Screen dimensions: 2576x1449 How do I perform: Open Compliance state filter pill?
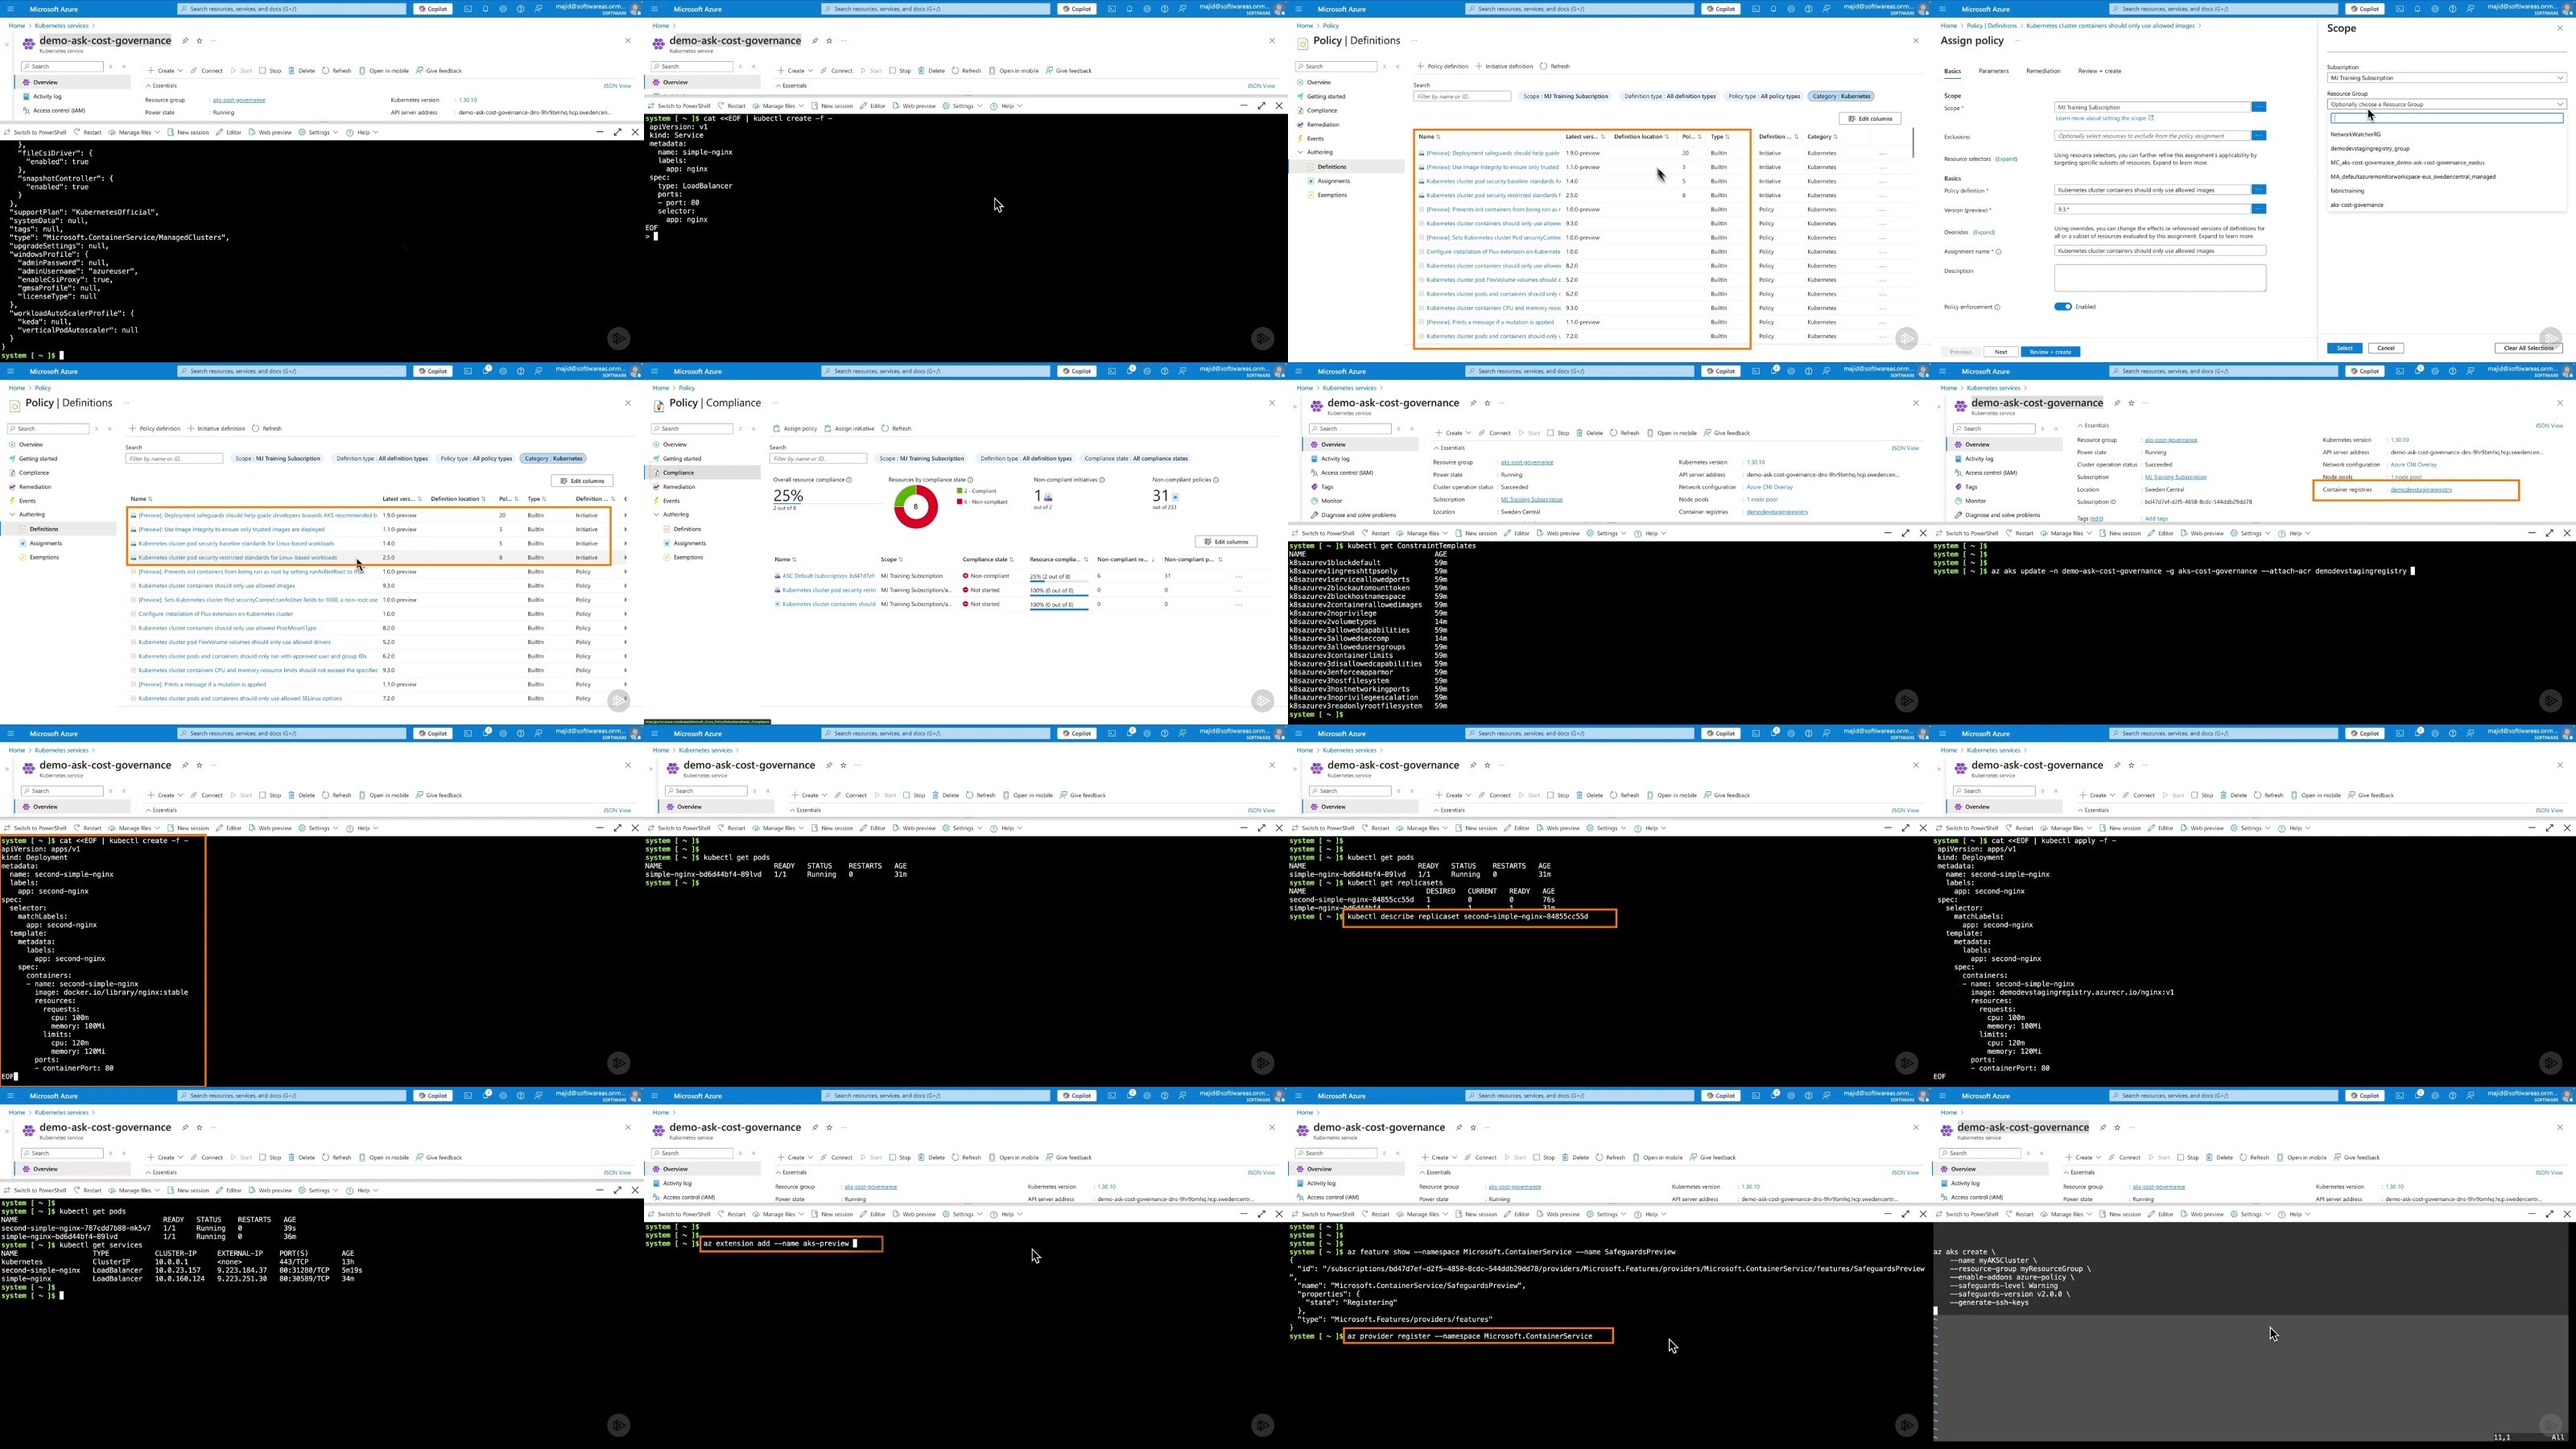click(x=1136, y=459)
